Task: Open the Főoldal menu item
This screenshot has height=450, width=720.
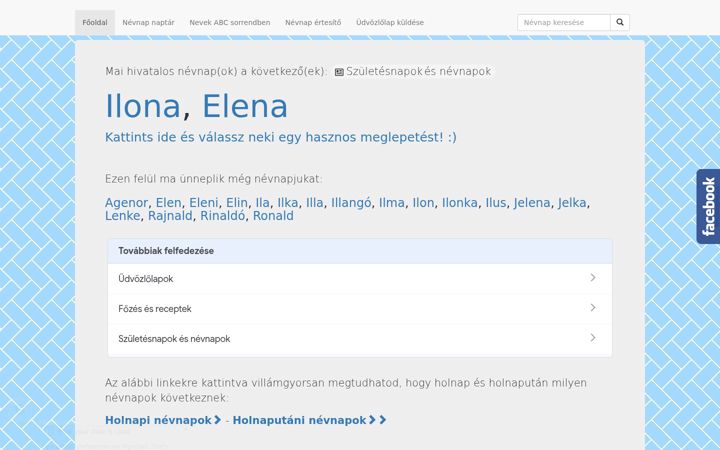Action: click(95, 22)
